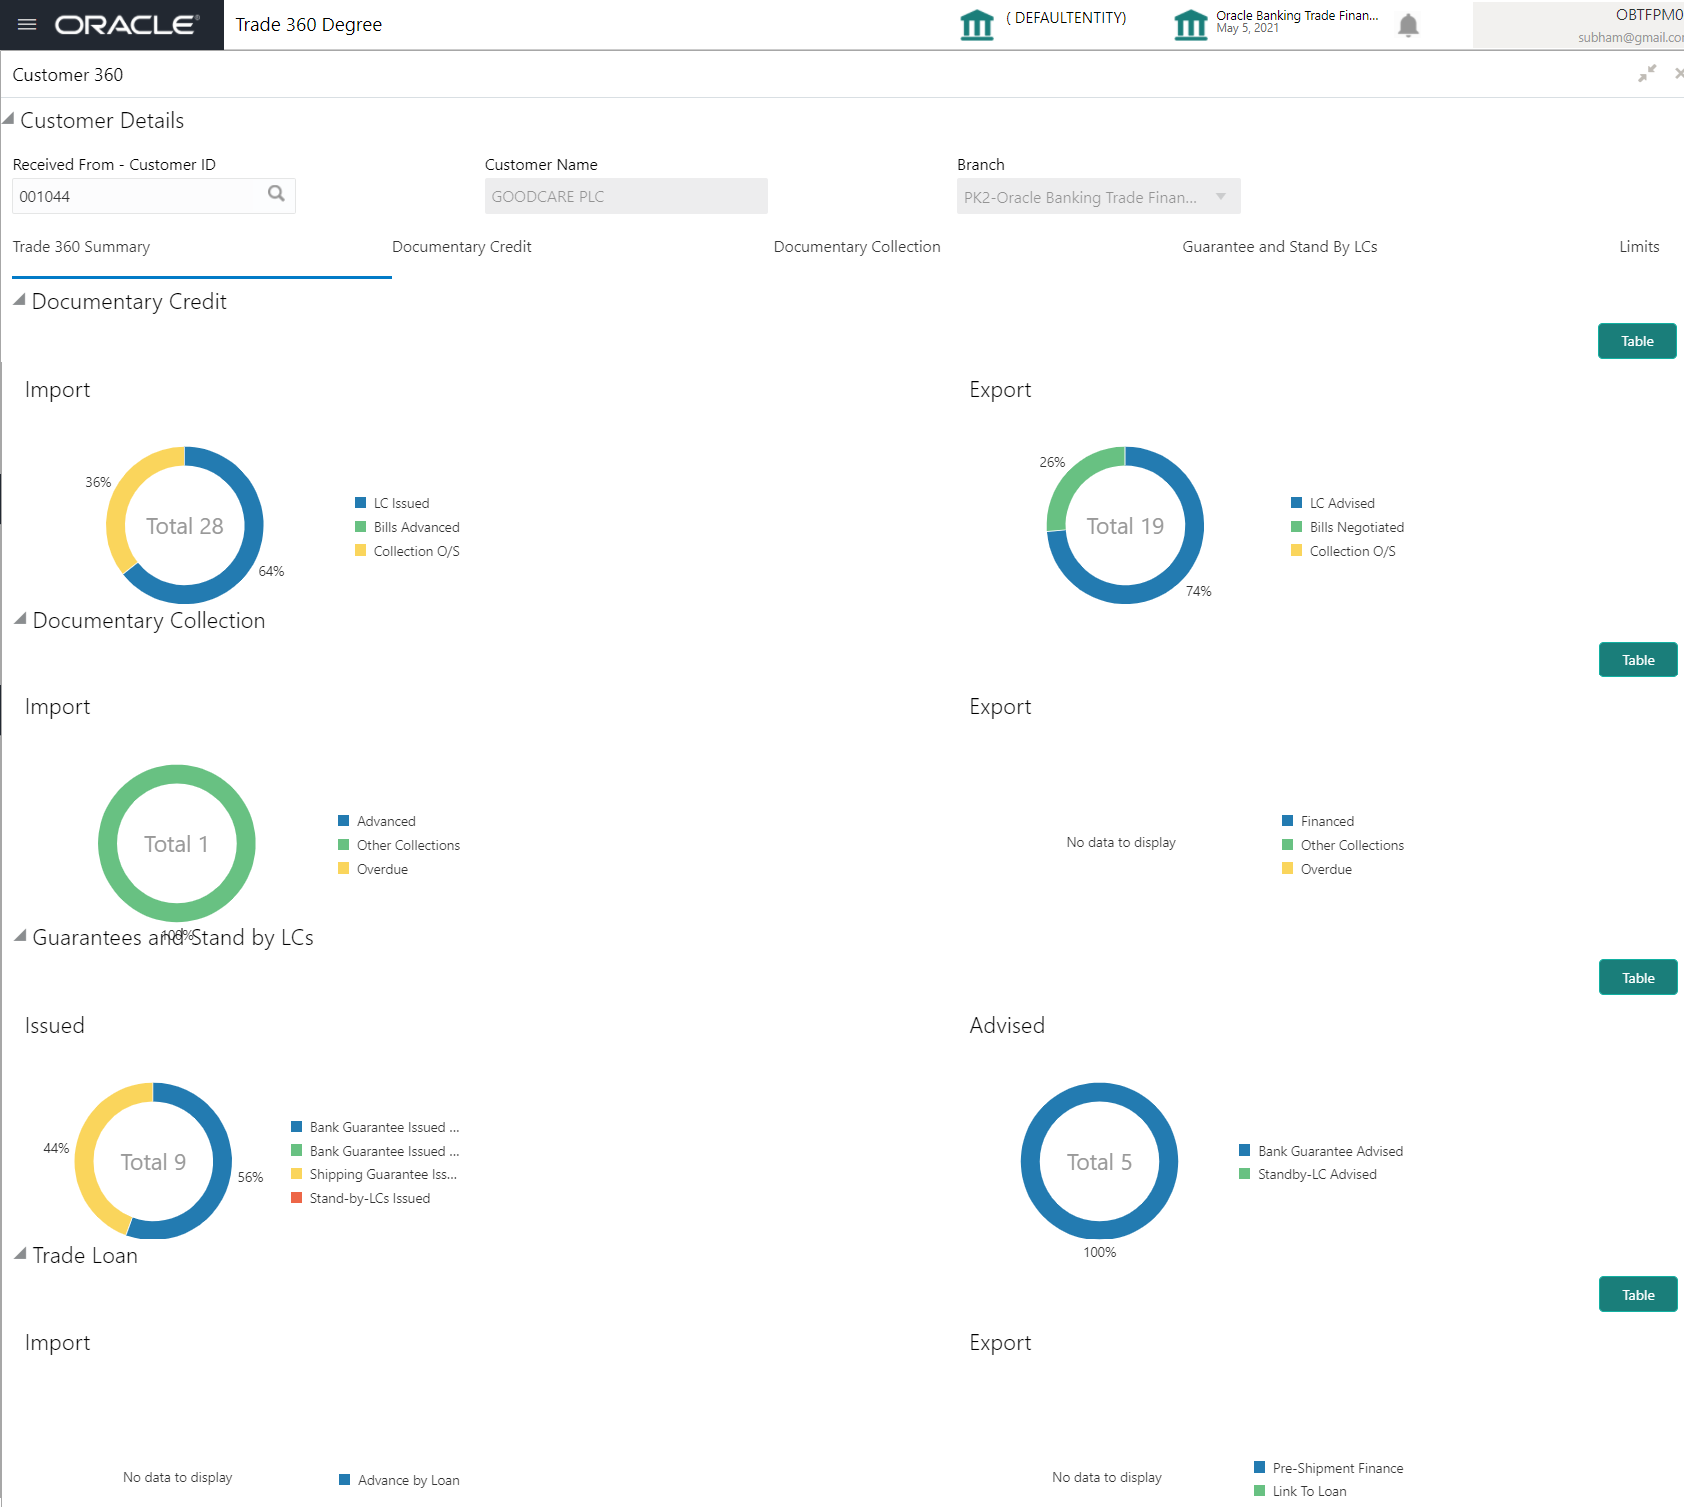1684x1507 pixels.
Task: Click the Customer ID search magnifier icon
Action: tap(276, 194)
